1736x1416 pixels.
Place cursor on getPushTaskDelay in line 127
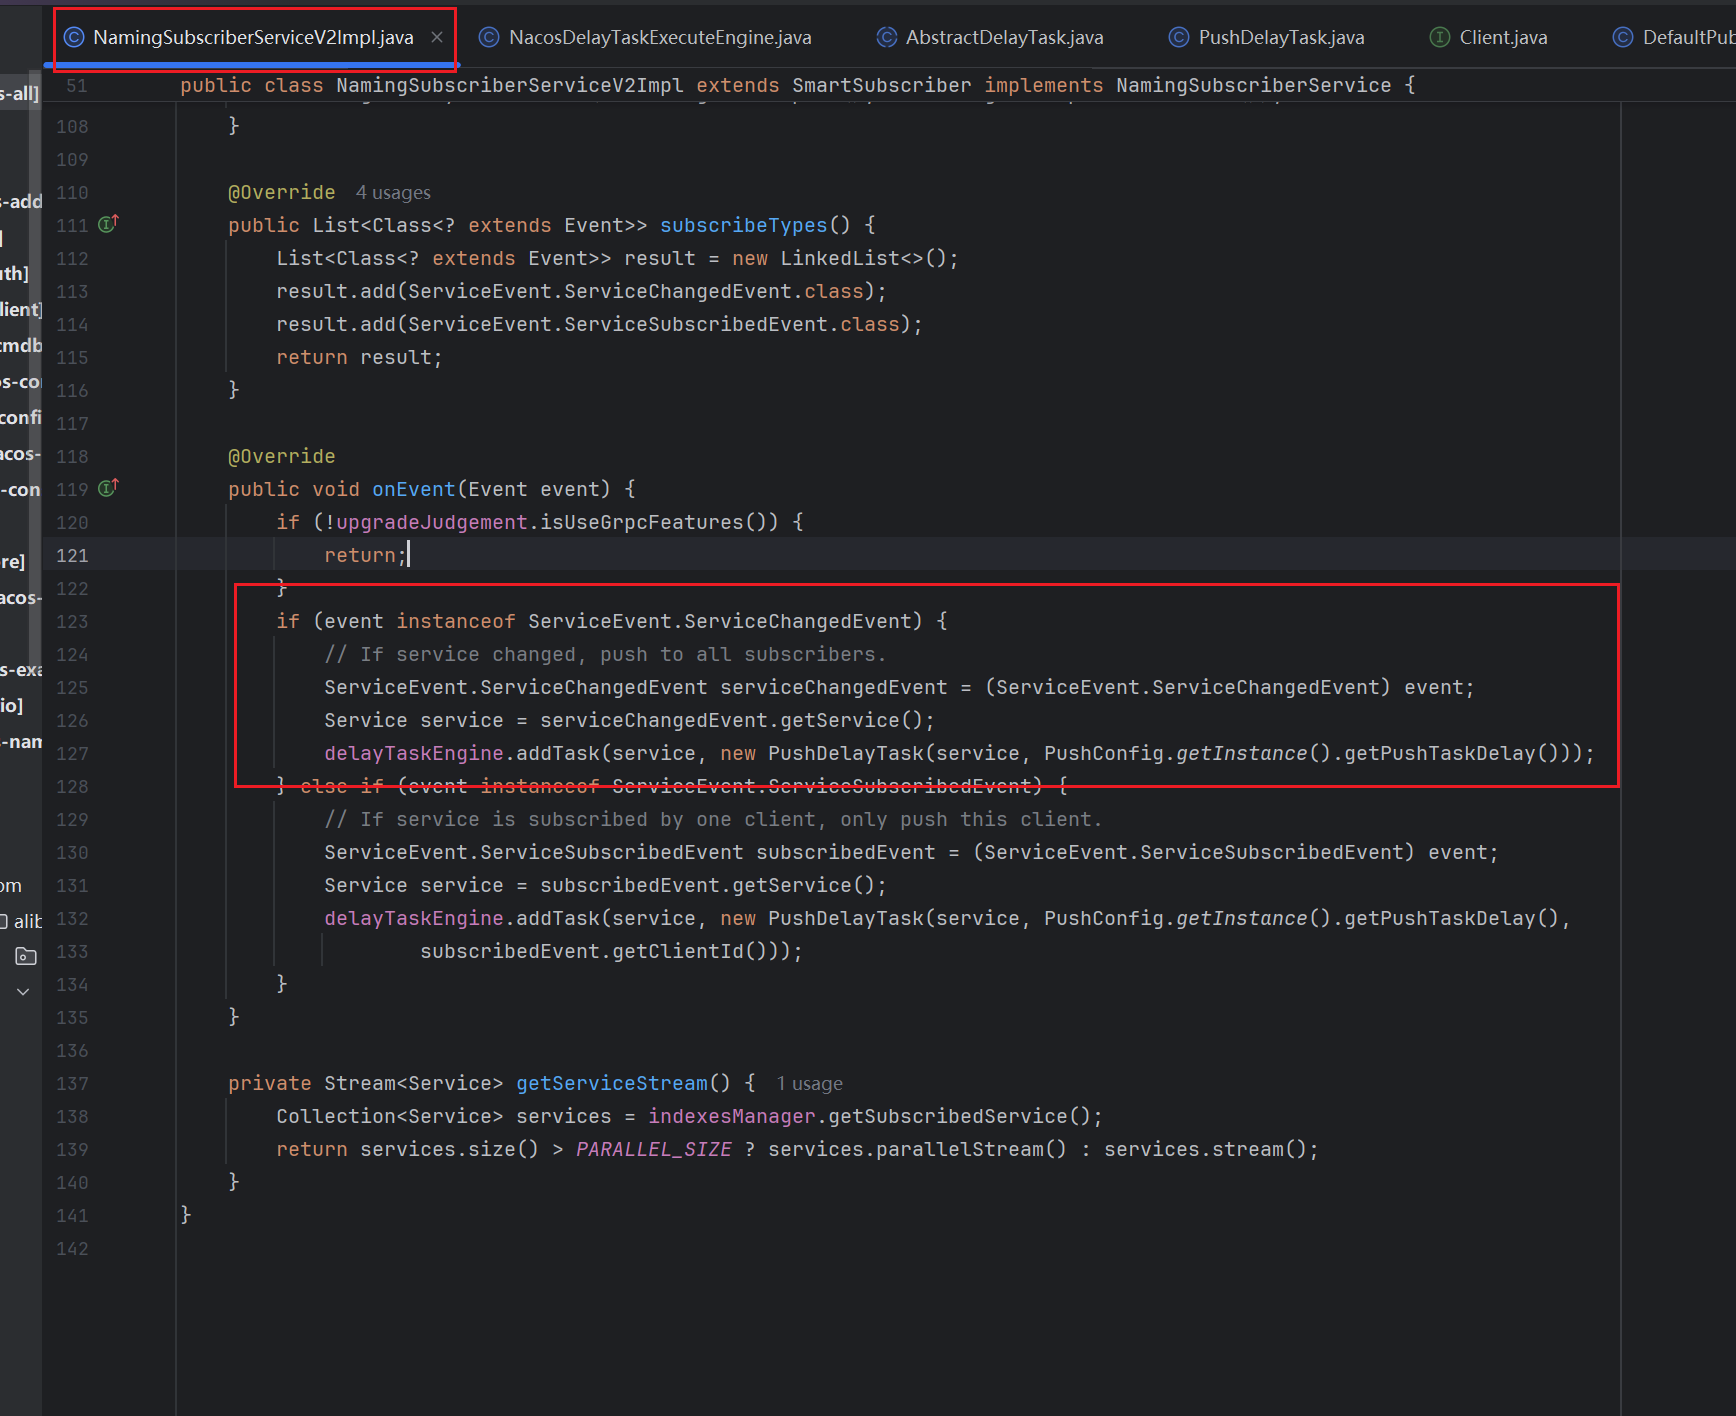[1438, 753]
